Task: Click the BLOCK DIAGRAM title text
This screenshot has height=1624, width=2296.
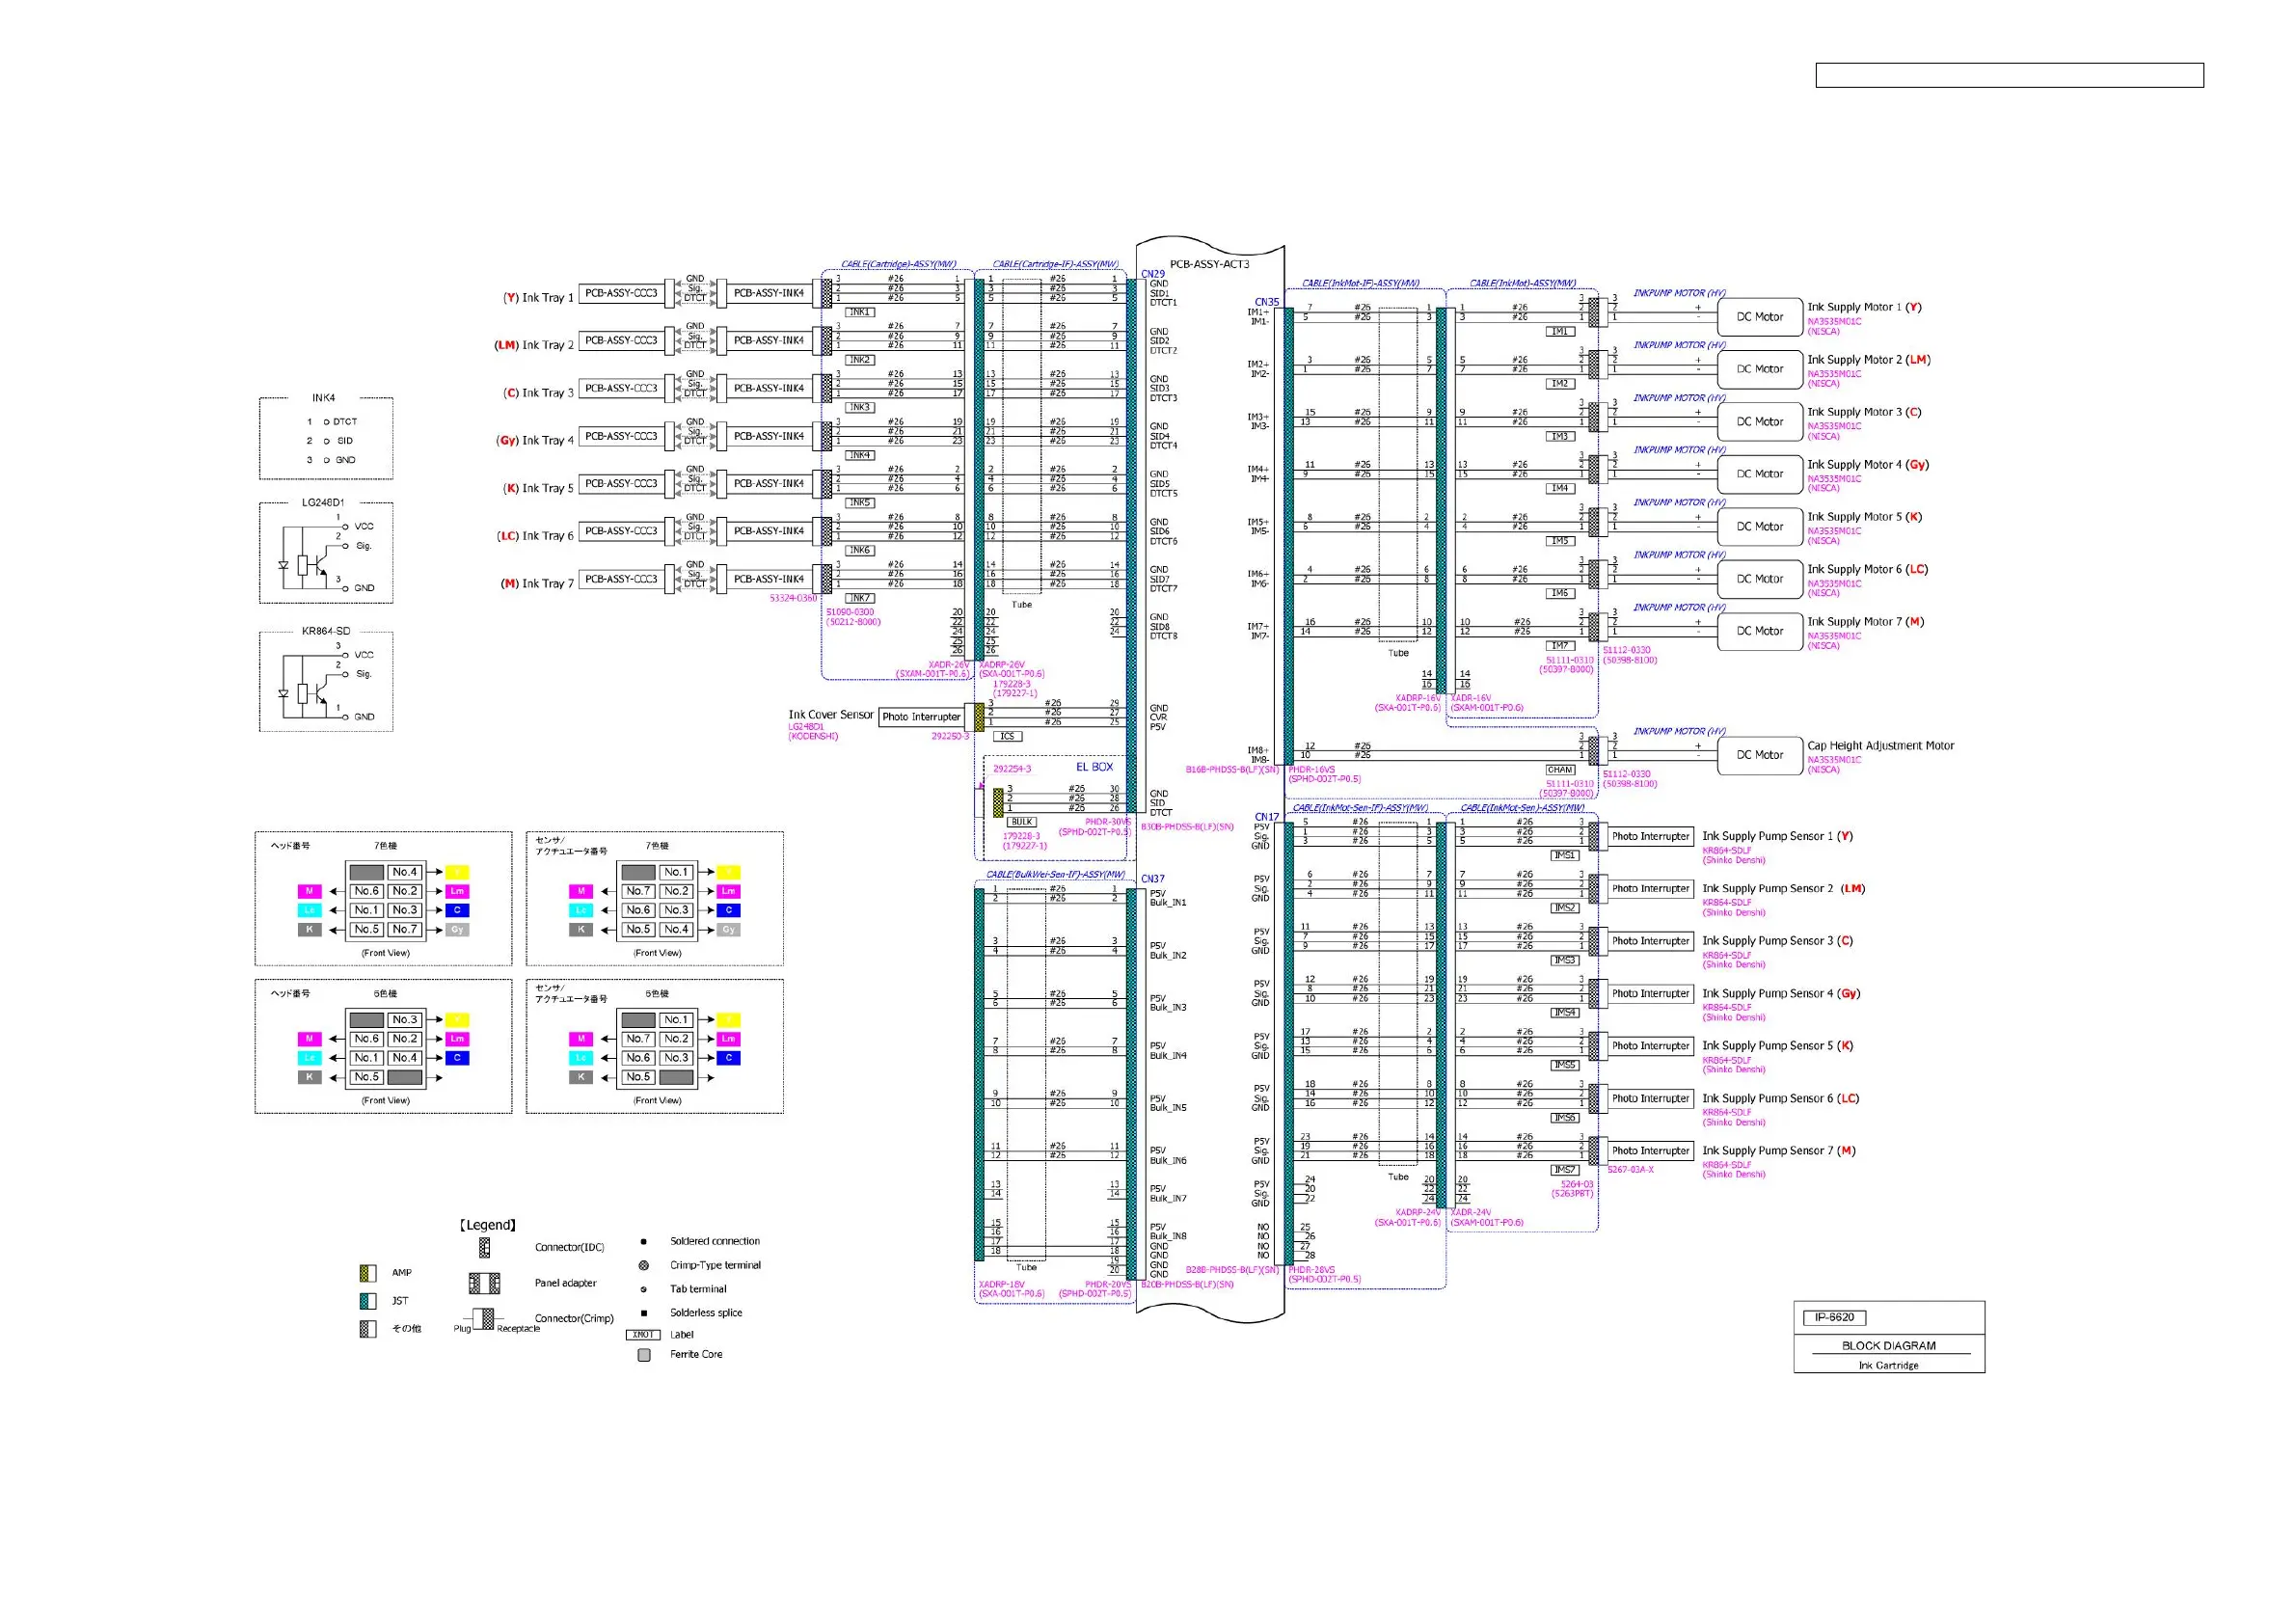Action: (x=1888, y=1346)
